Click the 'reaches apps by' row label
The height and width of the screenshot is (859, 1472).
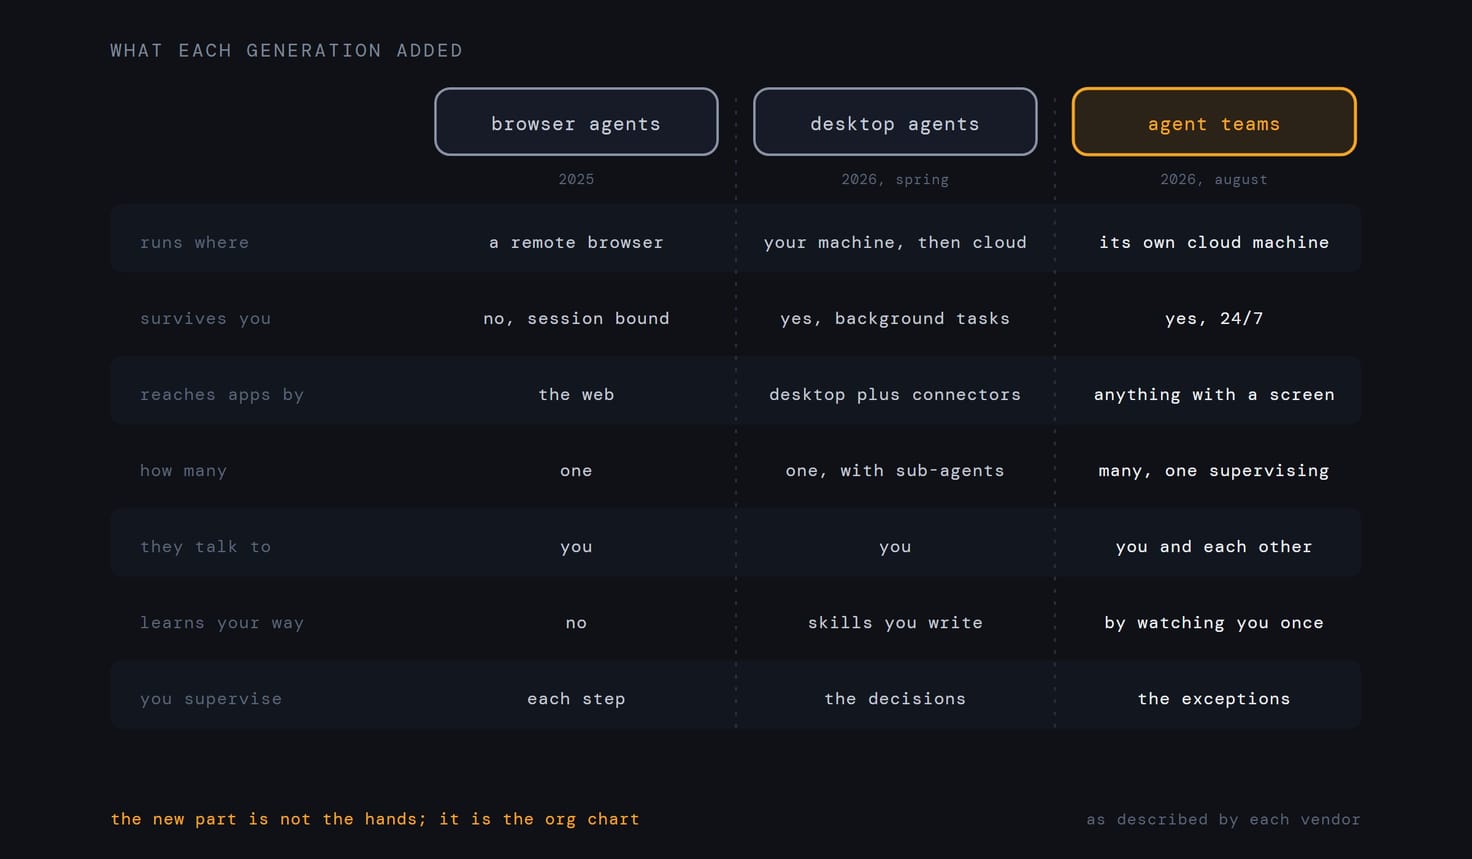pyautogui.click(x=222, y=394)
